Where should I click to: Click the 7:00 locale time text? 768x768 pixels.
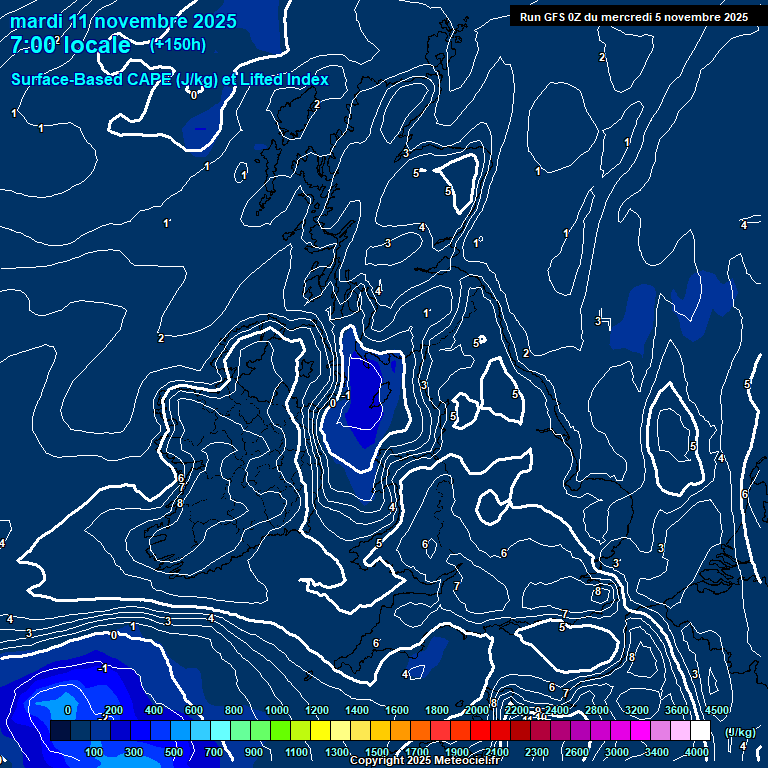coord(70,45)
